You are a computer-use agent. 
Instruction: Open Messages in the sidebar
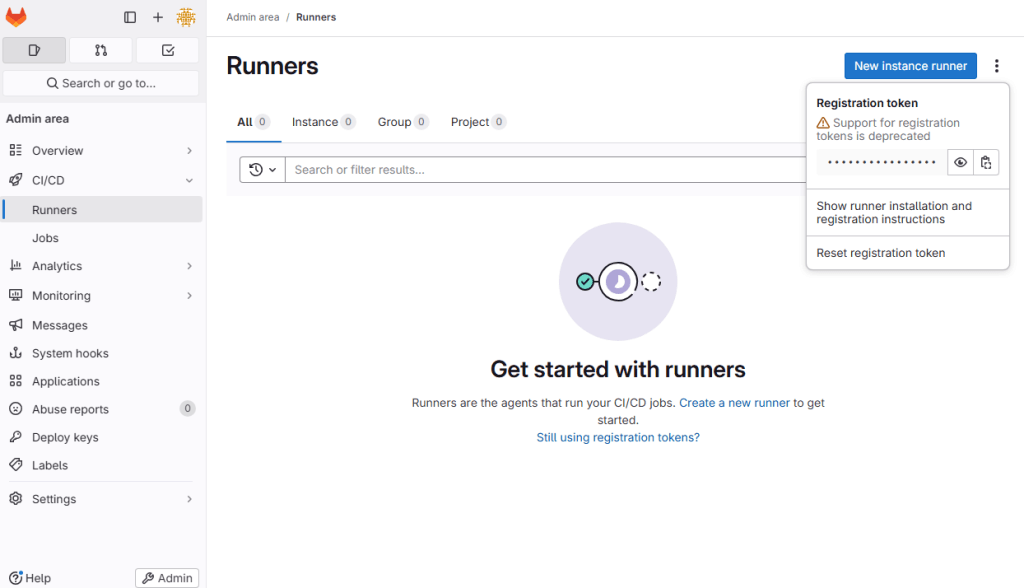point(101,325)
